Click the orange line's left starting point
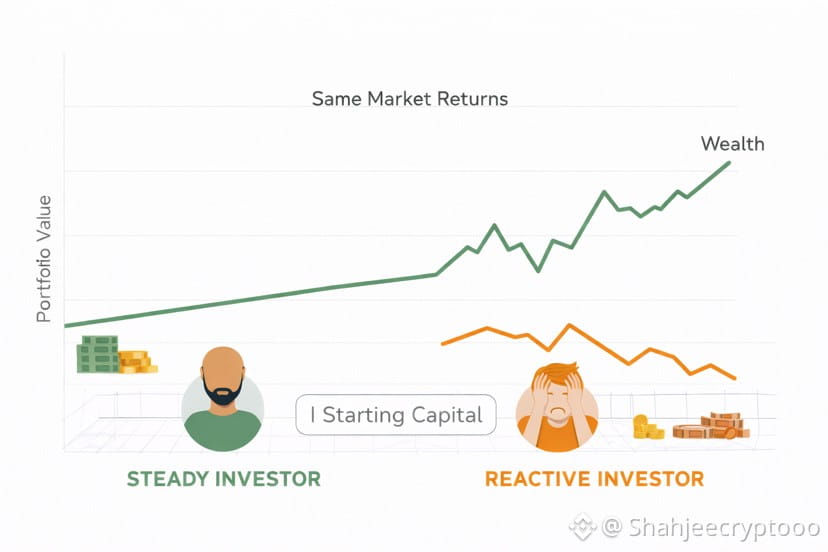The height and width of the screenshot is (552, 828). pyautogui.click(x=442, y=344)
